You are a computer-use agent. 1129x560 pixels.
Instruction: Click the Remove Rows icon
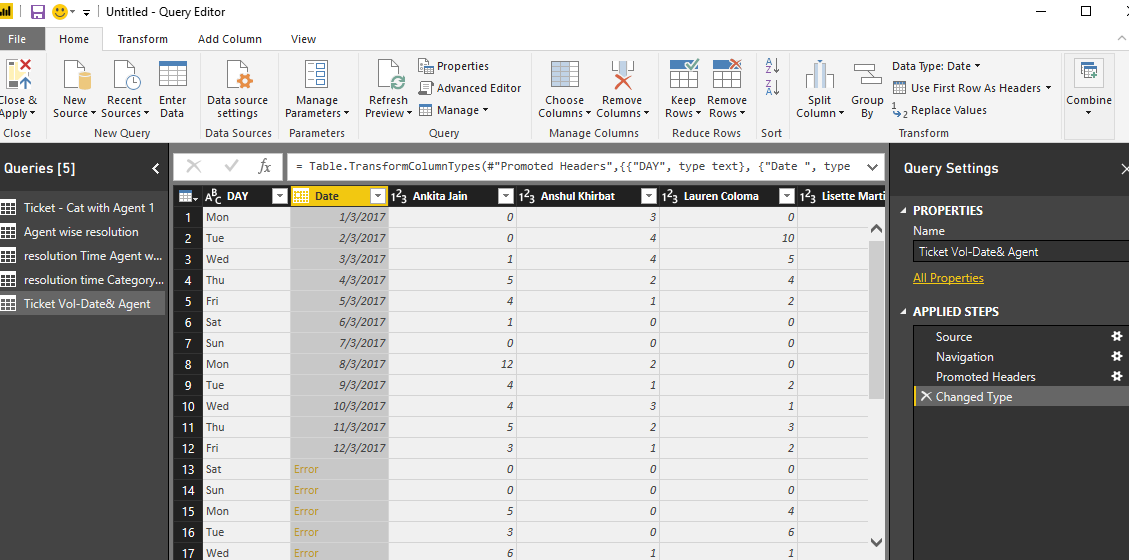tap(727, 75)
